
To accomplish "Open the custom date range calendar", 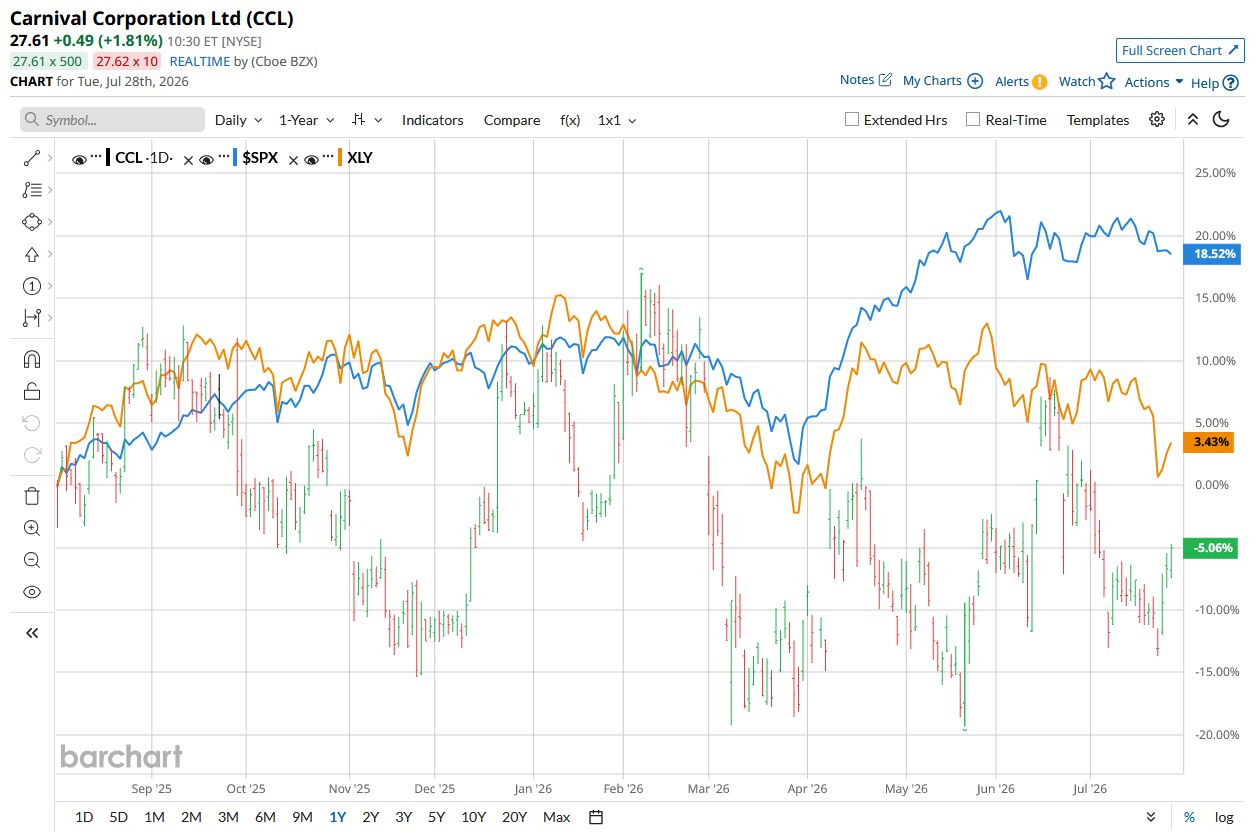I will (596, 817).
